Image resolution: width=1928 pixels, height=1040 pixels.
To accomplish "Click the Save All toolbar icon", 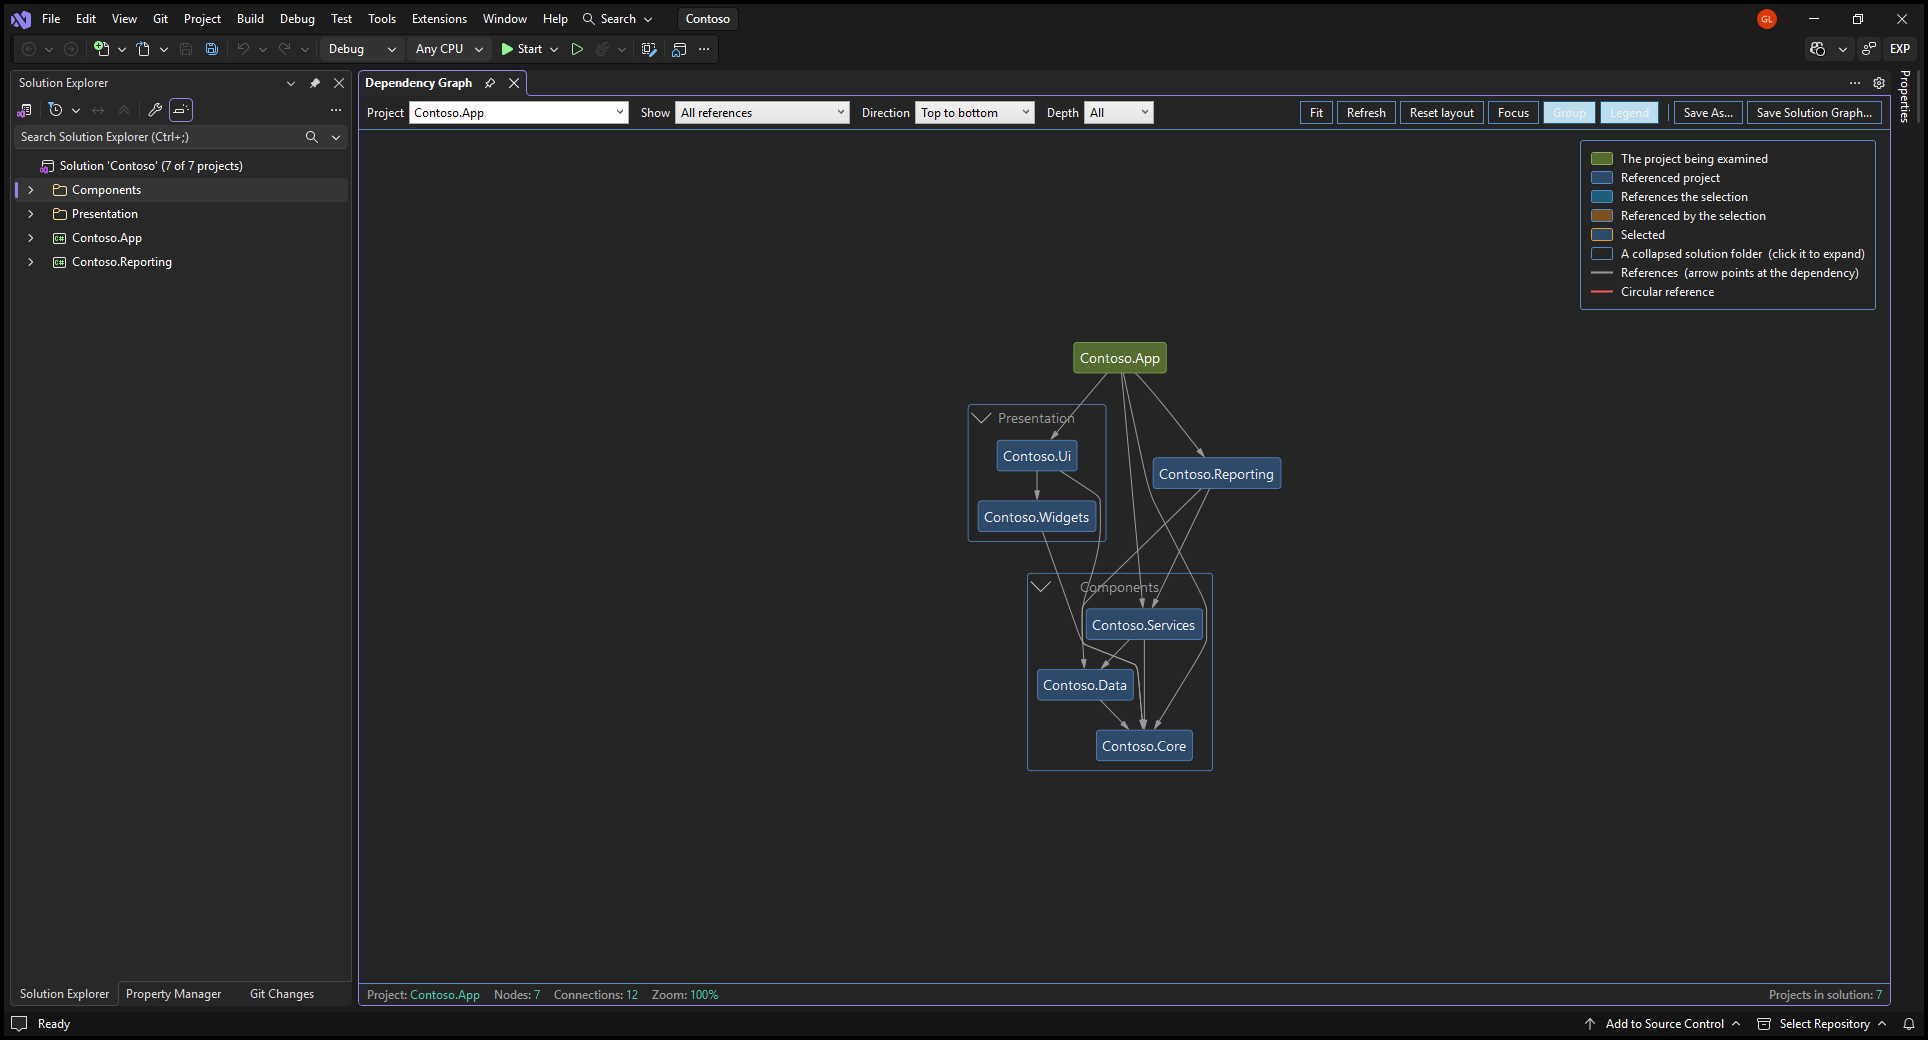I will point(212,49).
